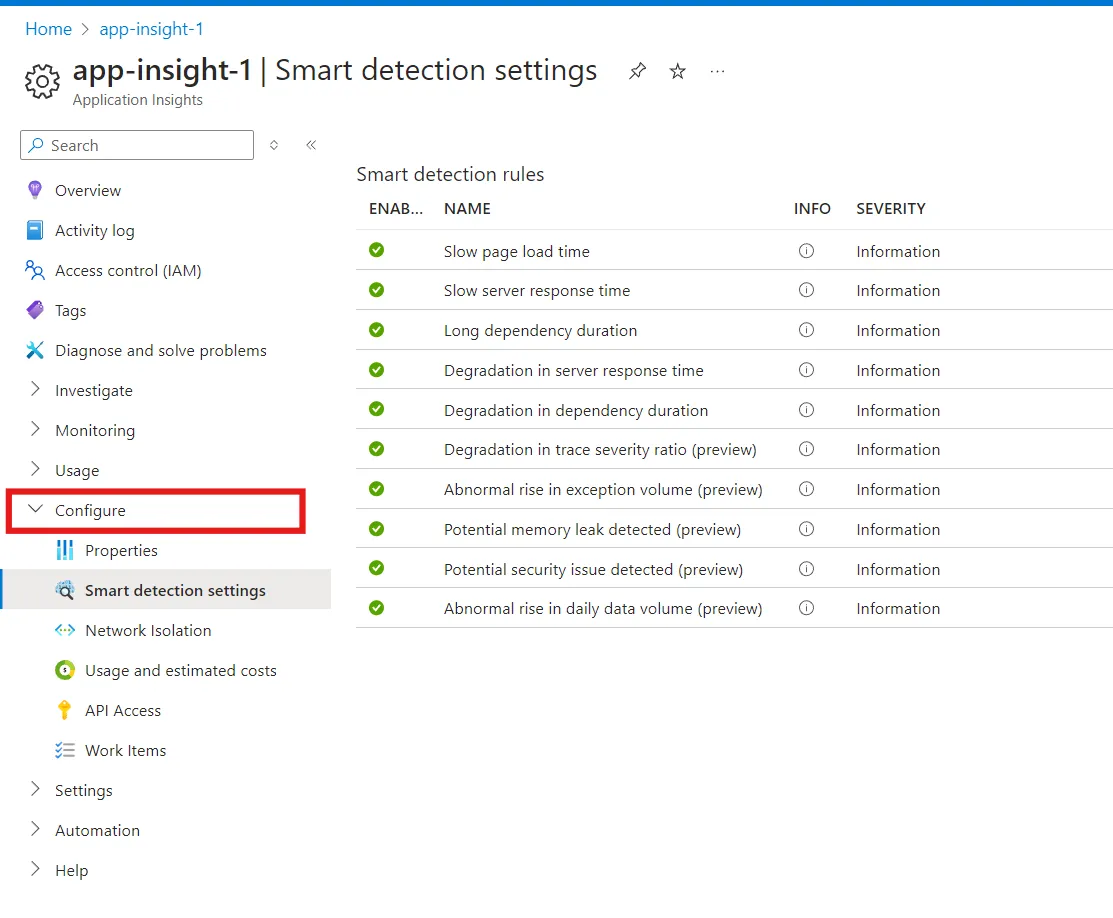Open the Long dependency duration rule
Image resolution: width=1113 pixels, height=918 pixels.
click(x=540, y=330)
